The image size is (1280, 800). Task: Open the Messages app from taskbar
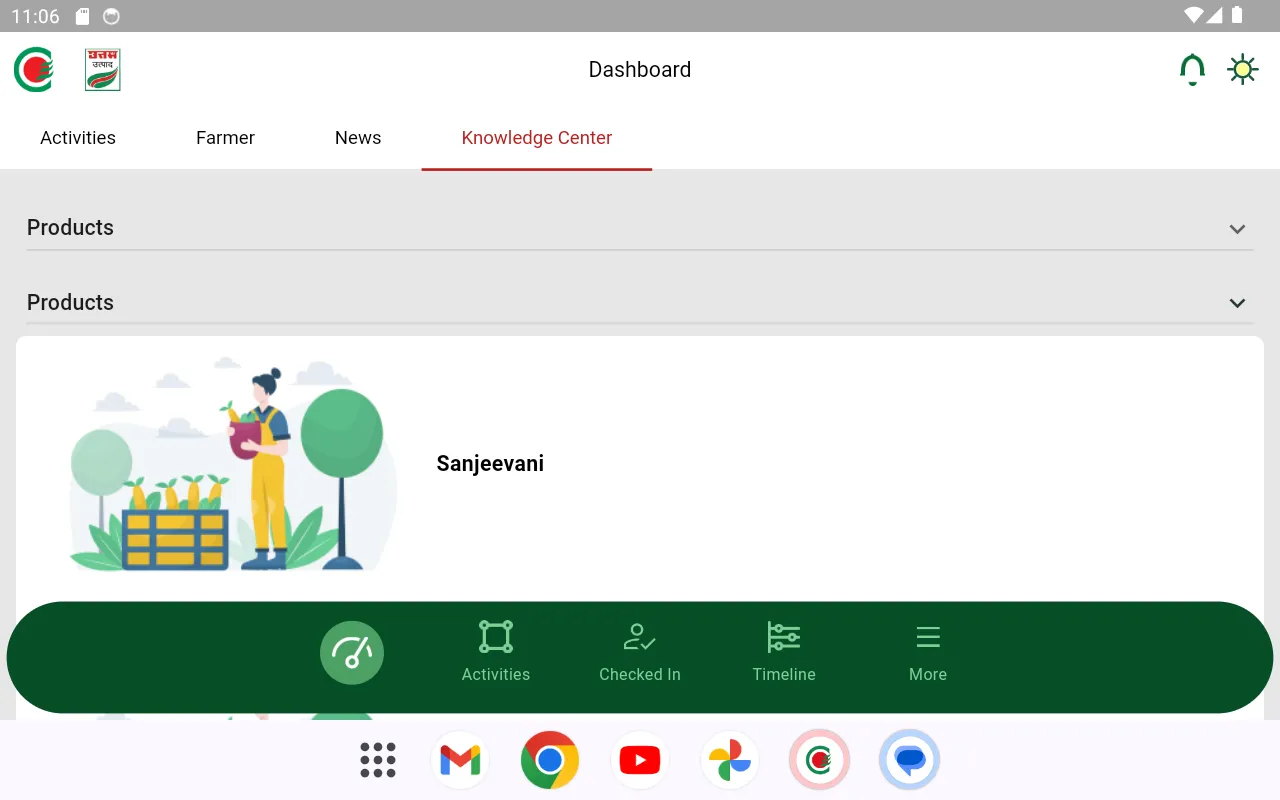(910, 760)
